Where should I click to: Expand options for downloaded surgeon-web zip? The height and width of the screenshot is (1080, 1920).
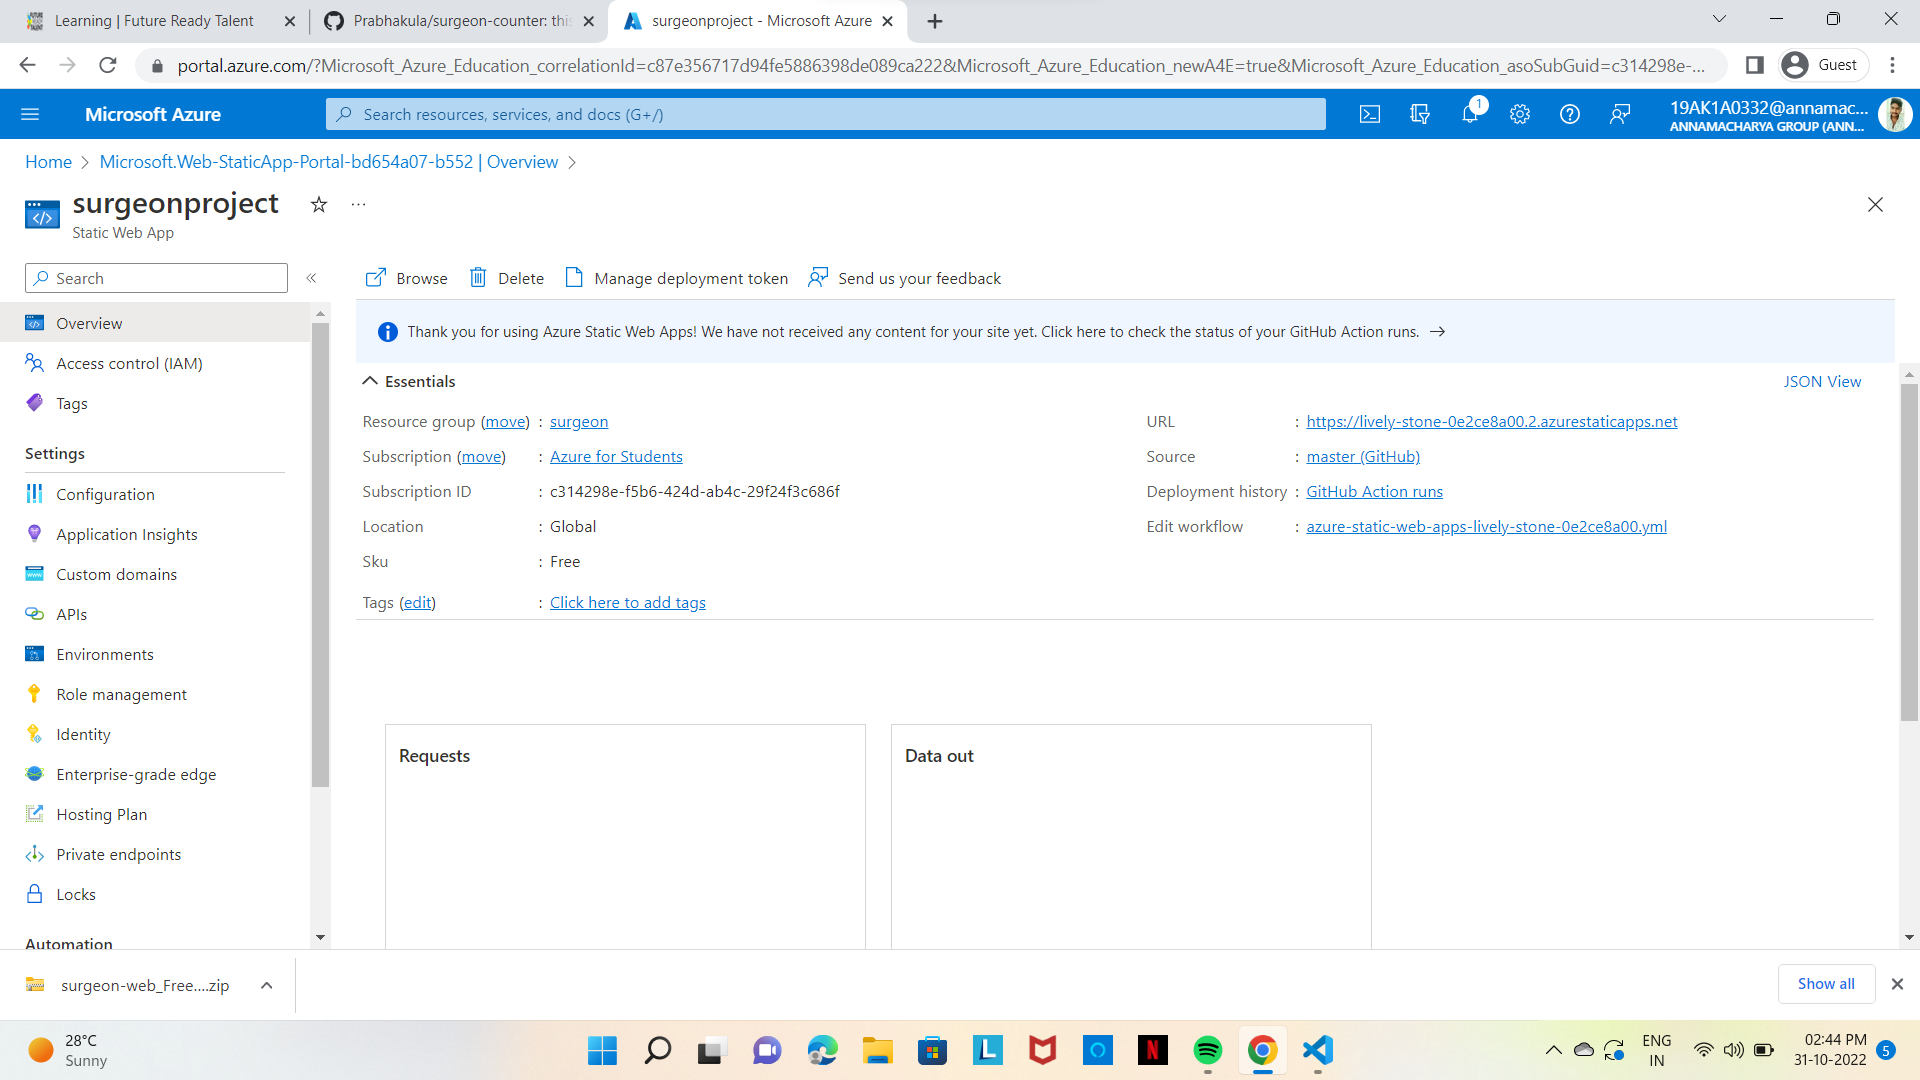(x=266, y=985)
